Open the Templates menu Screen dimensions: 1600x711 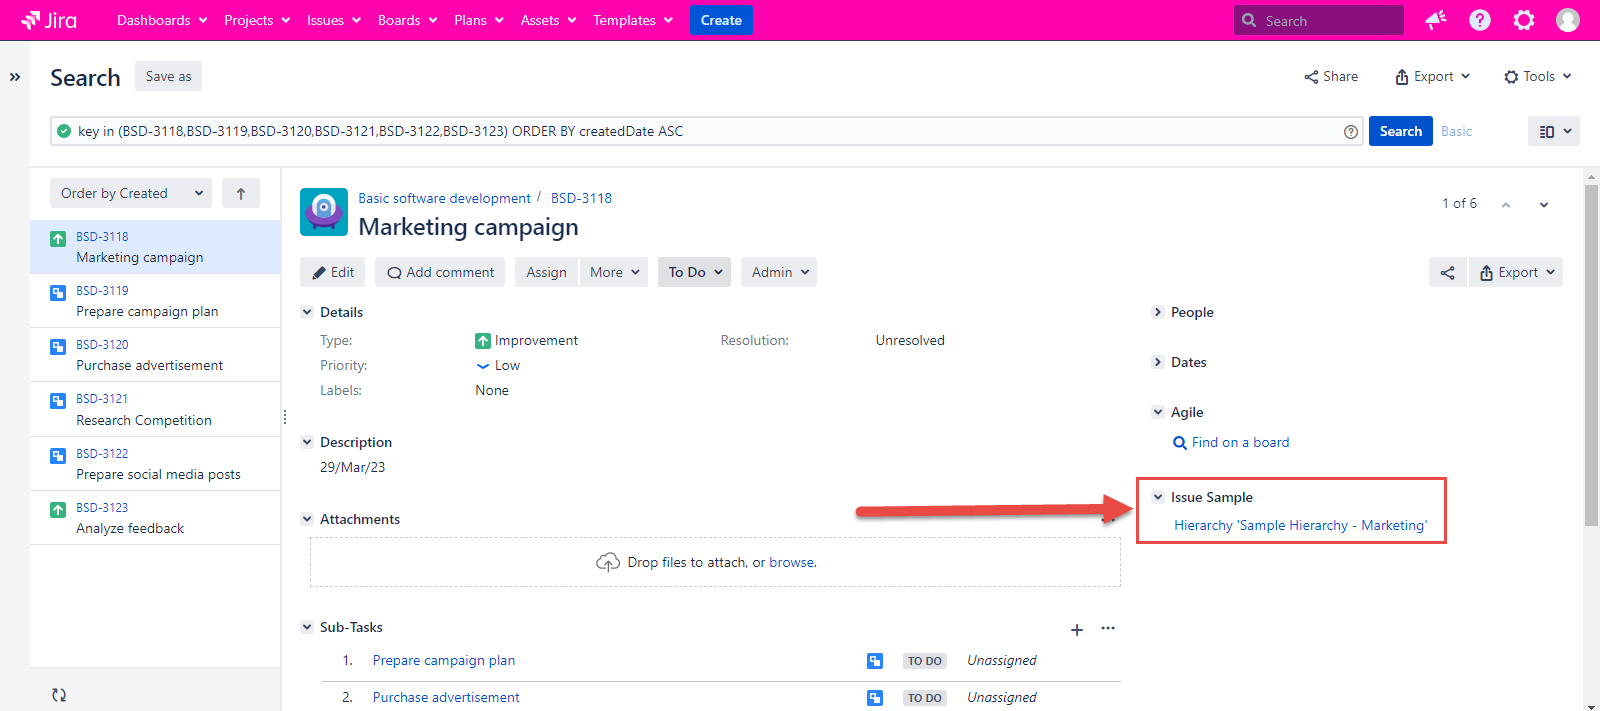click(x=632, y=20)
